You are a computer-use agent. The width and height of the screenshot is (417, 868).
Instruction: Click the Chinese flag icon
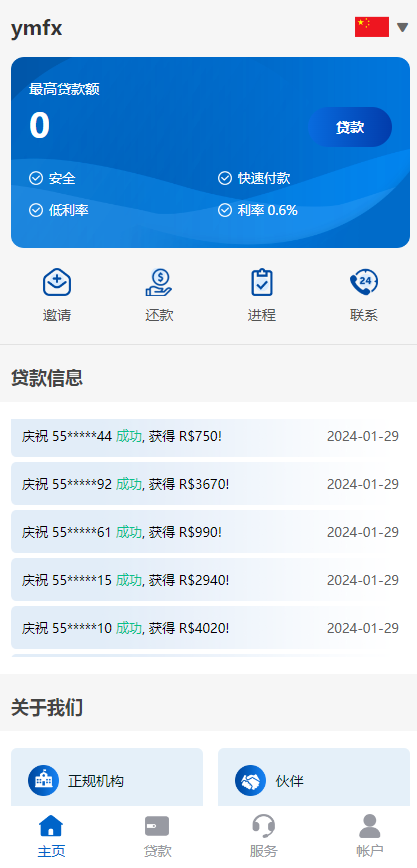click(372, 27)
